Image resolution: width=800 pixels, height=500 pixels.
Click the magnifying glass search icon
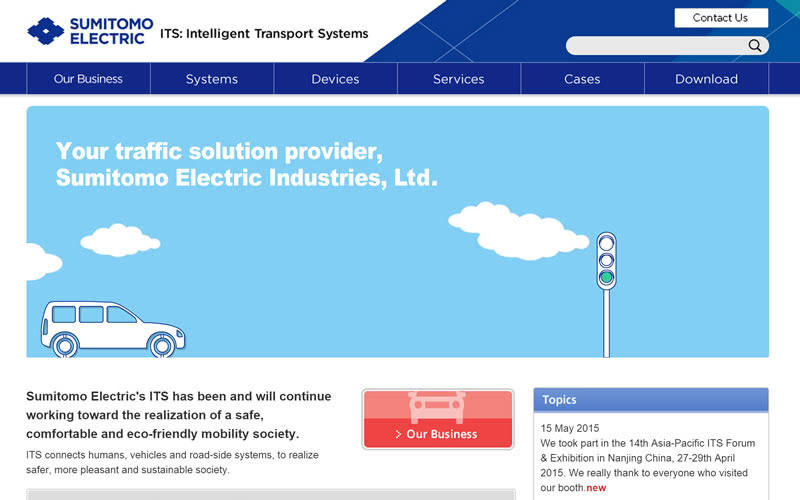pyautogui.click(x=755, y=45)
